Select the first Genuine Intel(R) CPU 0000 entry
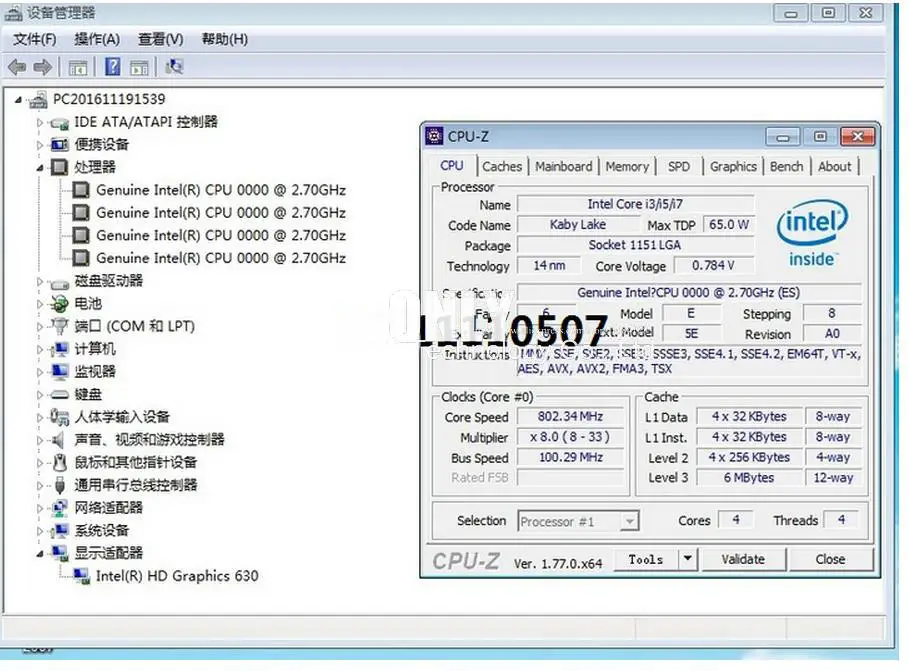909x671 pixels. coord(221,190)
